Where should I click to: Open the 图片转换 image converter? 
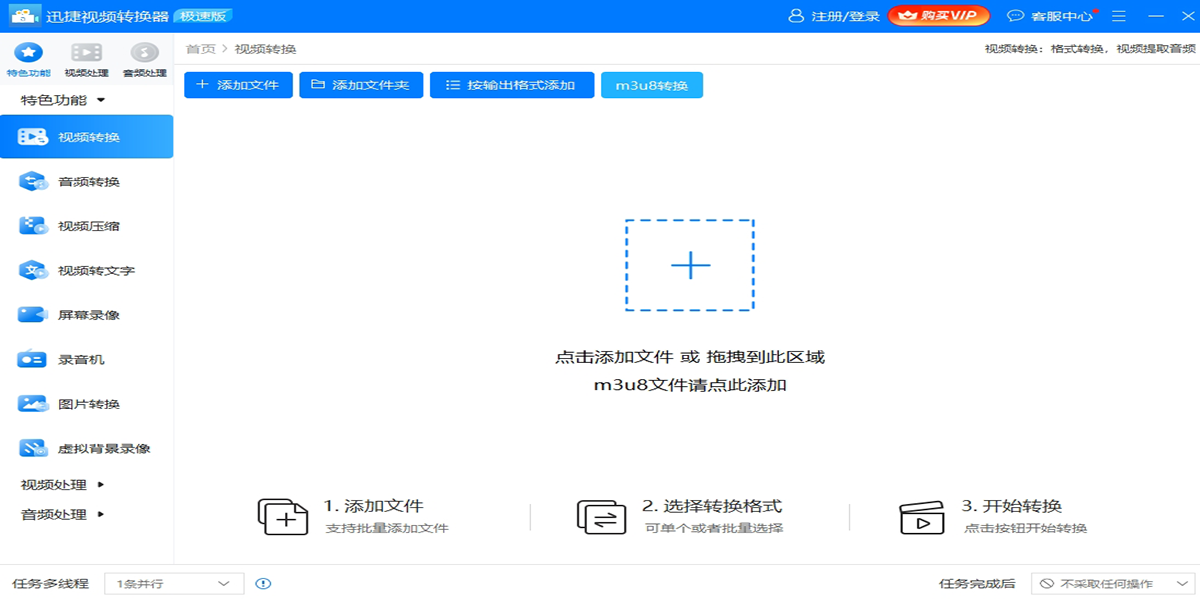(87, 404)
